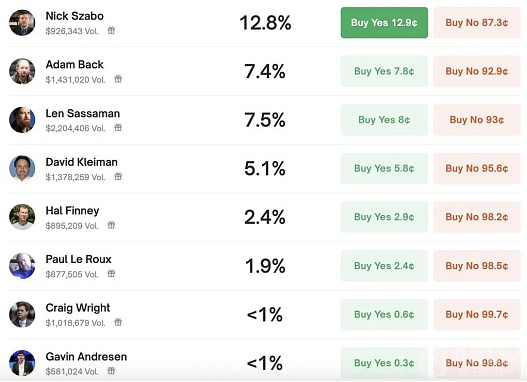Buy Yes 2.9¢ on Hal Finney
Screen dimensions: 527x382
point(384,217)
